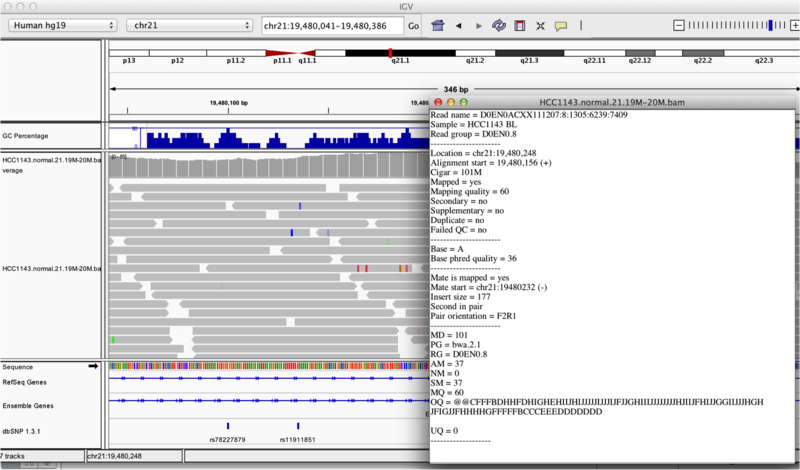
Task: Click the resize tracks to fit icon
Action: (541, 24)
